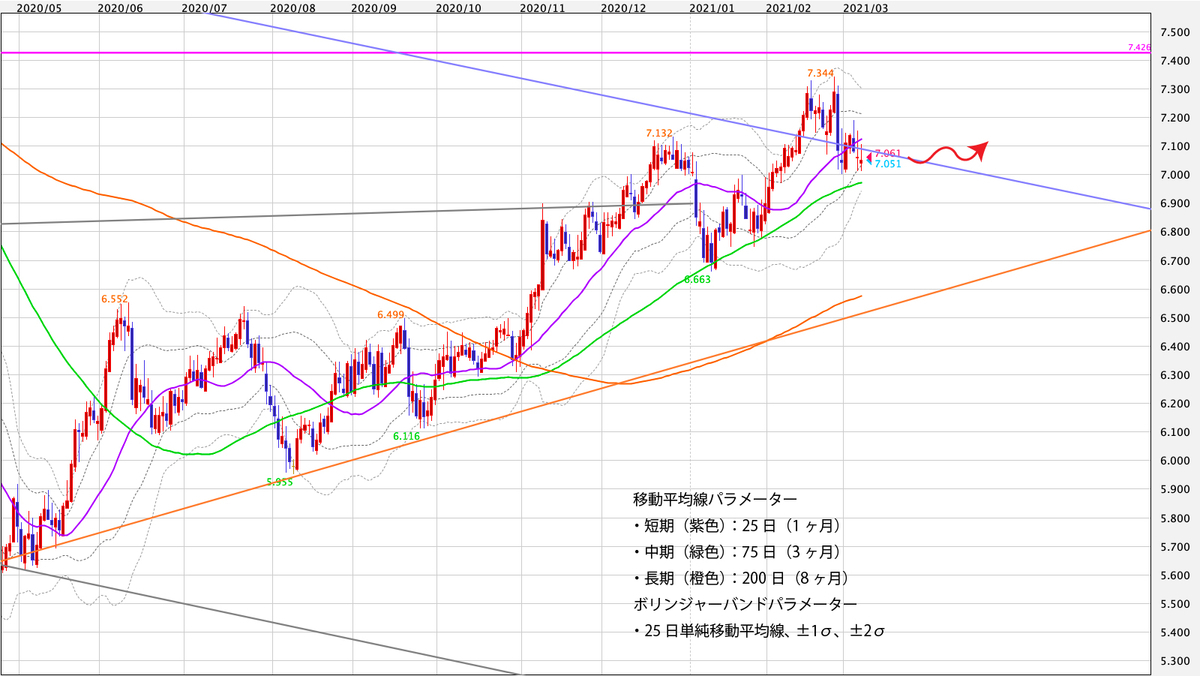Screen dimensions: 1200x676
Task: Click the 中期（緑色）75日 text line
Action: pyautogui.click(x=740, y=551)
